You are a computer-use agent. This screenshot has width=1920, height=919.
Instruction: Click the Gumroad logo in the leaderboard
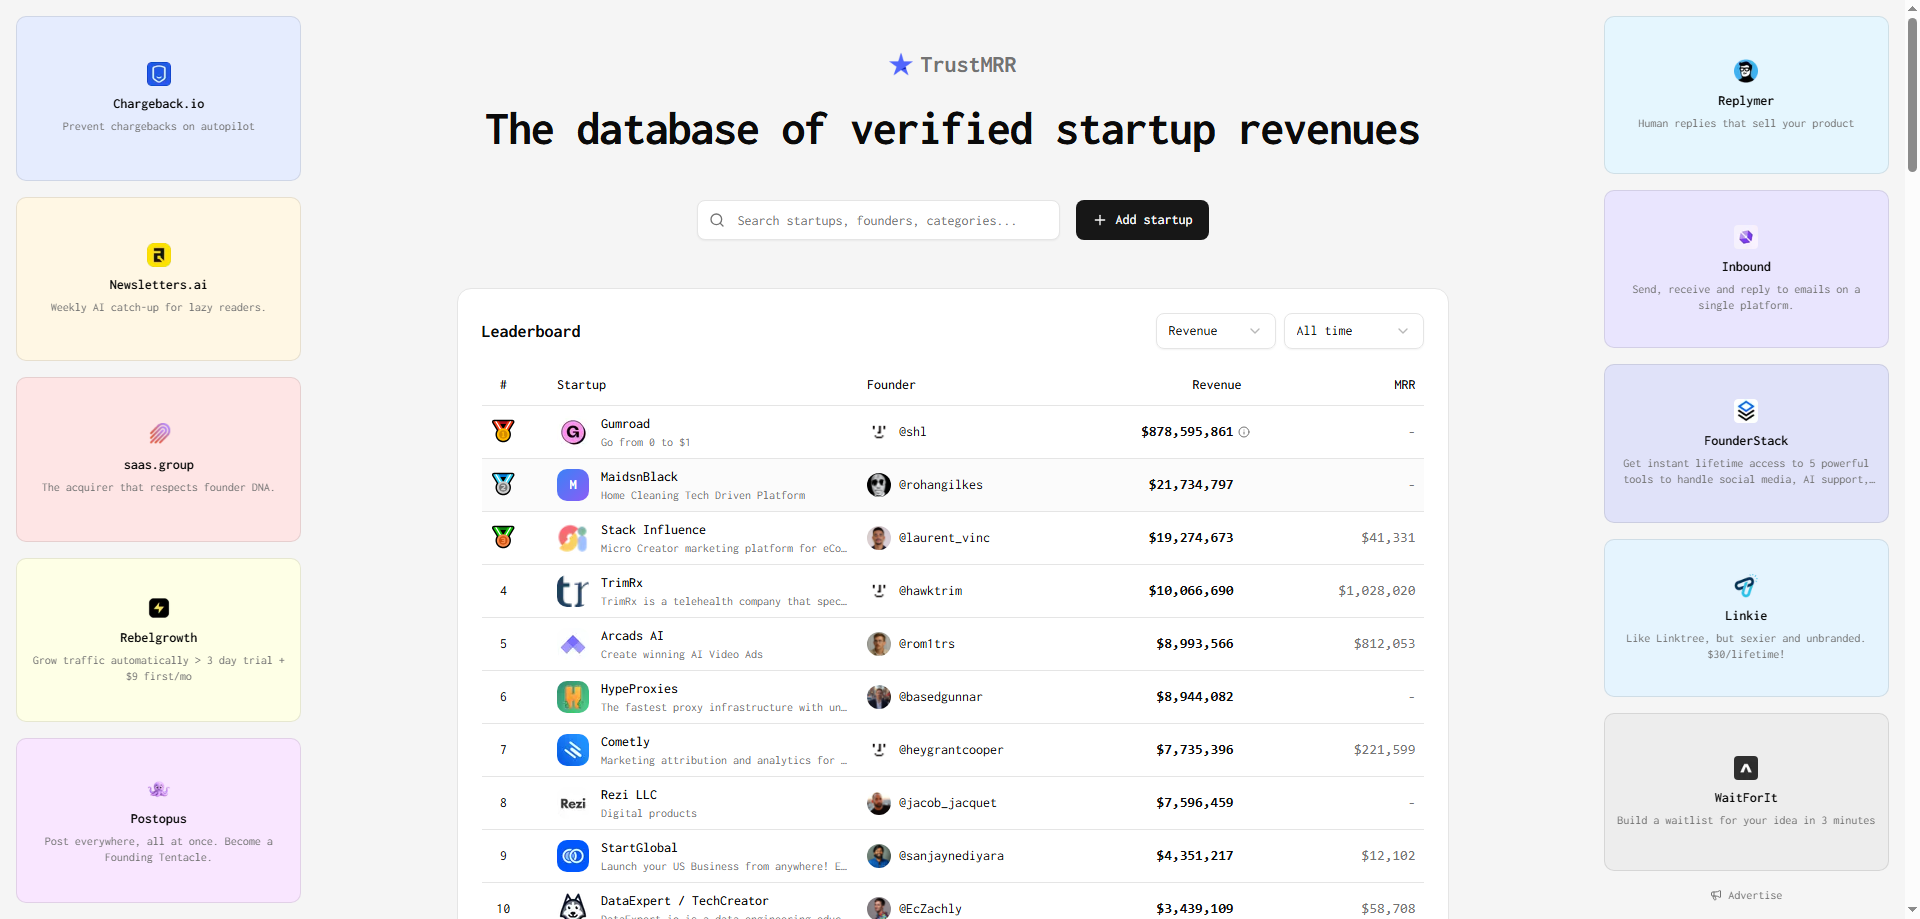coord(572,431)
